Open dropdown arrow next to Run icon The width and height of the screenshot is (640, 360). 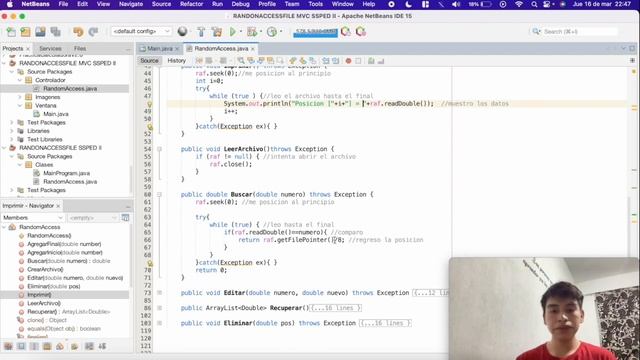[240, 31]
